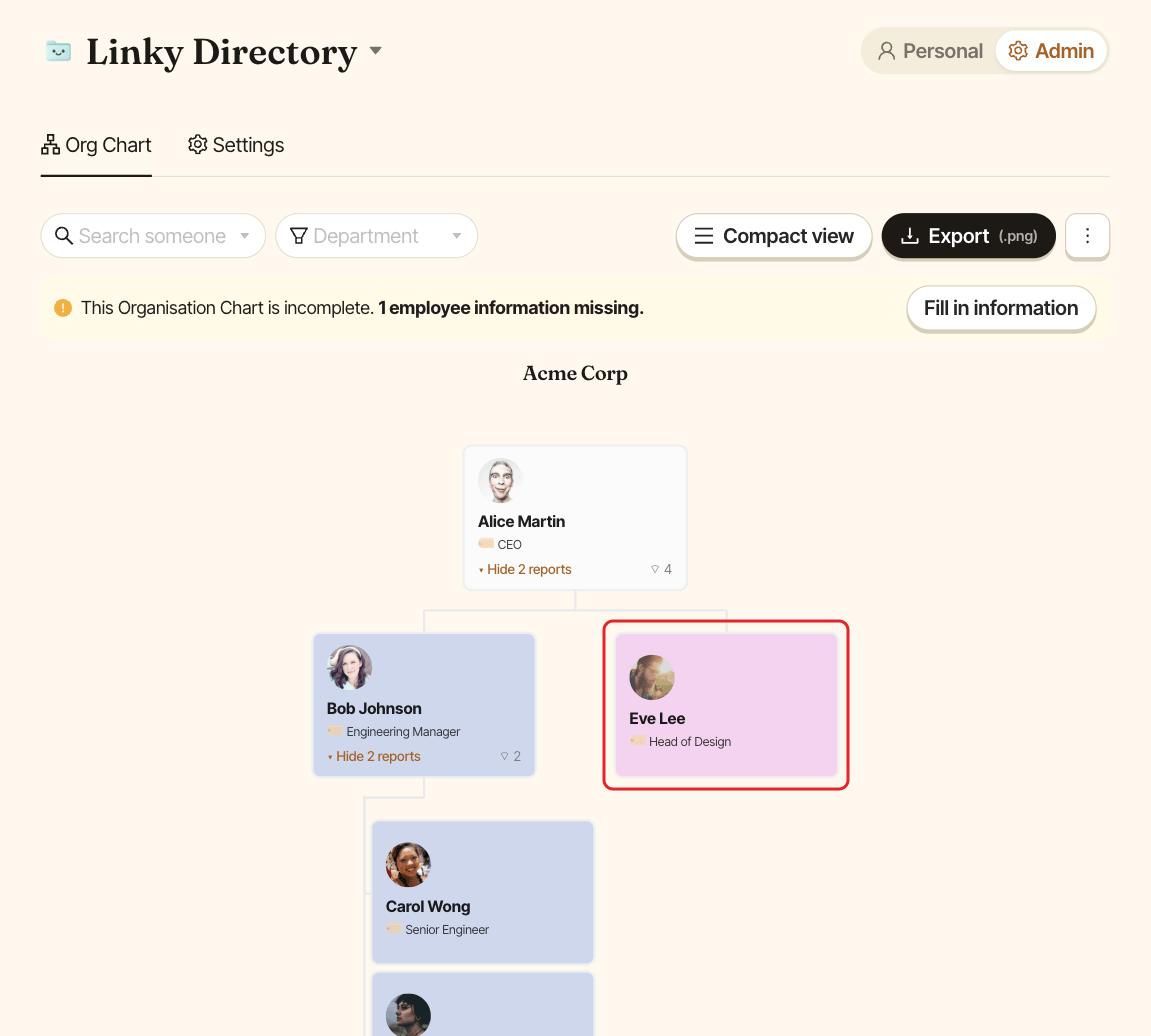Viewport: 1151px width, 1036px height.
Task: Click Alice Martin's avatar
Action: point(501,481)
